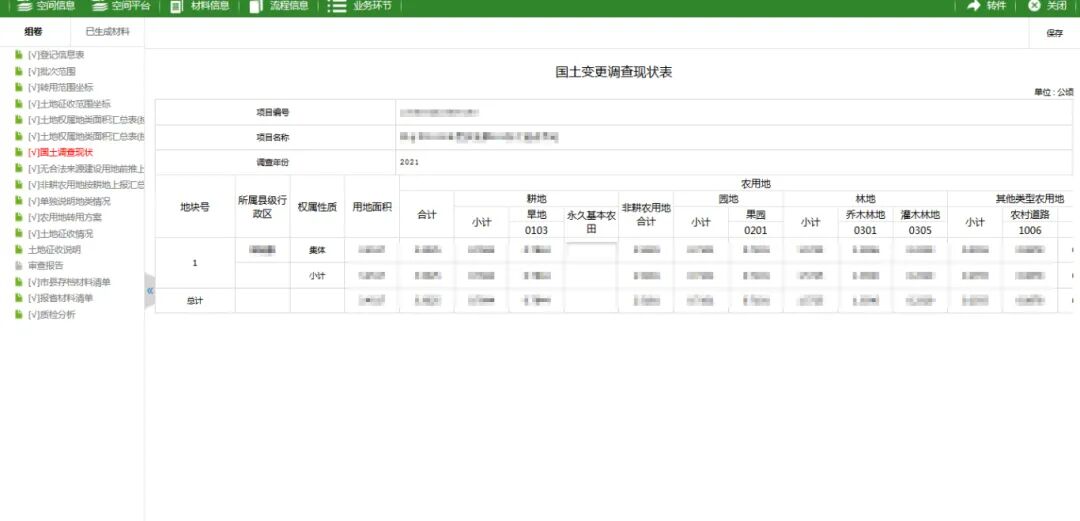Click the 乔木林地 column header
The image size is (1080, 521).
[x=866, y=214]
